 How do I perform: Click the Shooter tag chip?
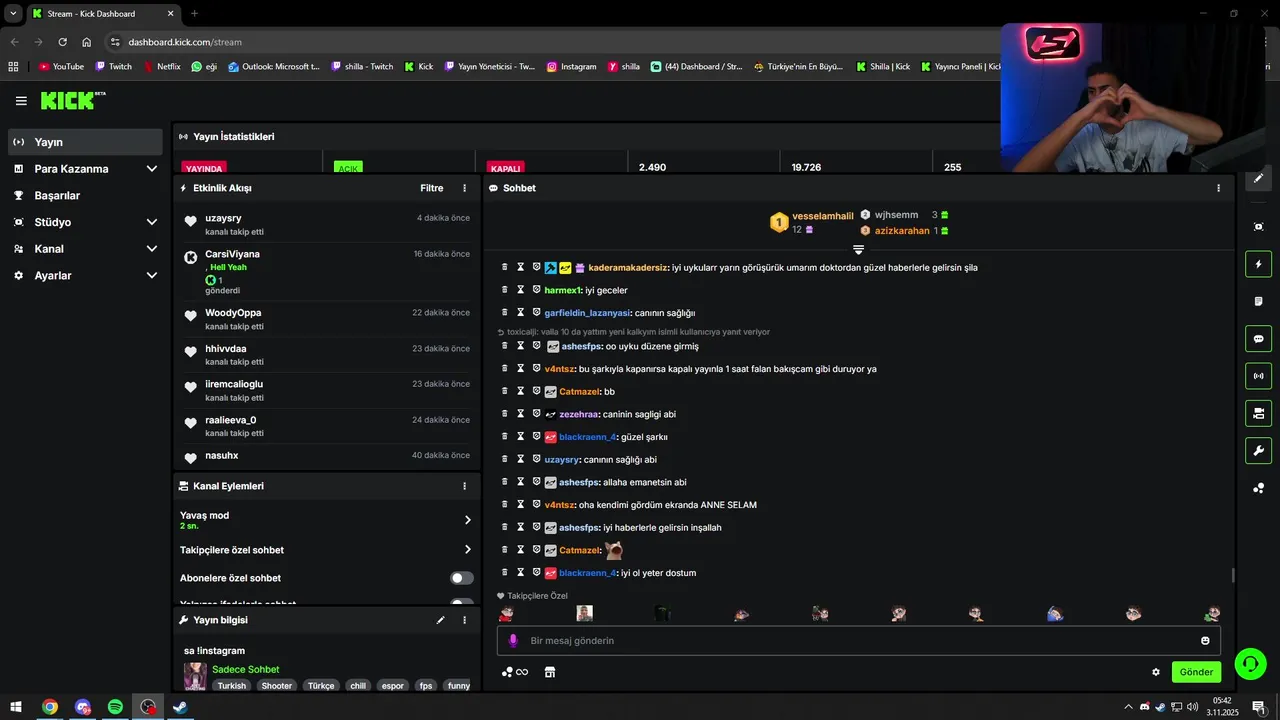click(x=277, y=686)
